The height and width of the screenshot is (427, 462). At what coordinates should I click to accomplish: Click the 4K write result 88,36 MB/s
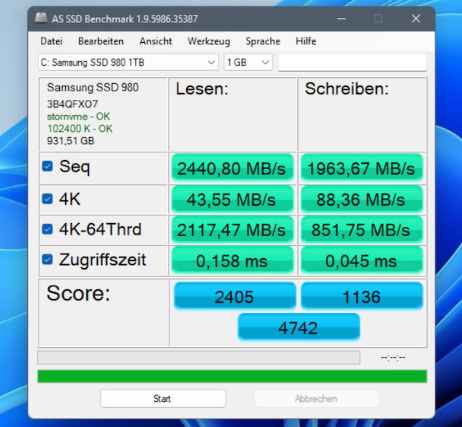coord(362,199)
